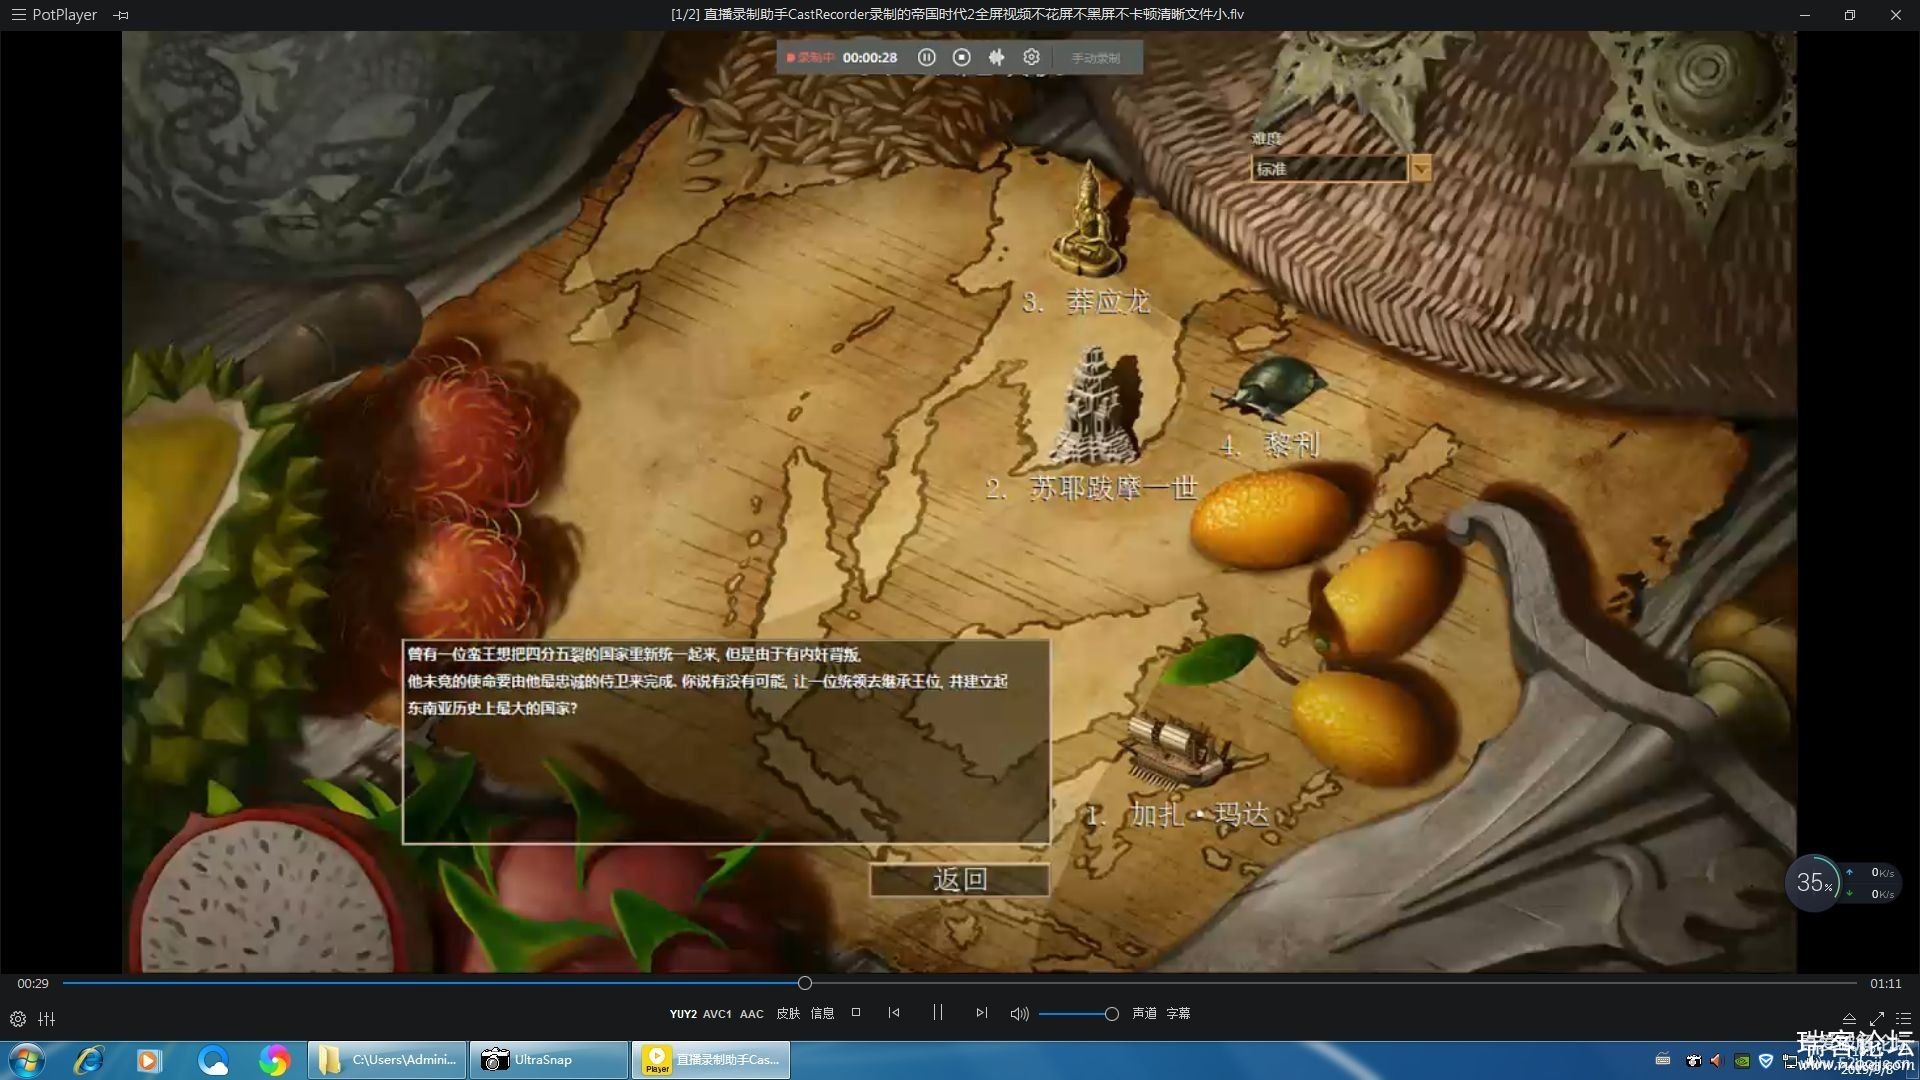Click the camera icon in system tray
Screen dimensions: 1920x1080
pyautogui.click(x=1693, y=1061)
